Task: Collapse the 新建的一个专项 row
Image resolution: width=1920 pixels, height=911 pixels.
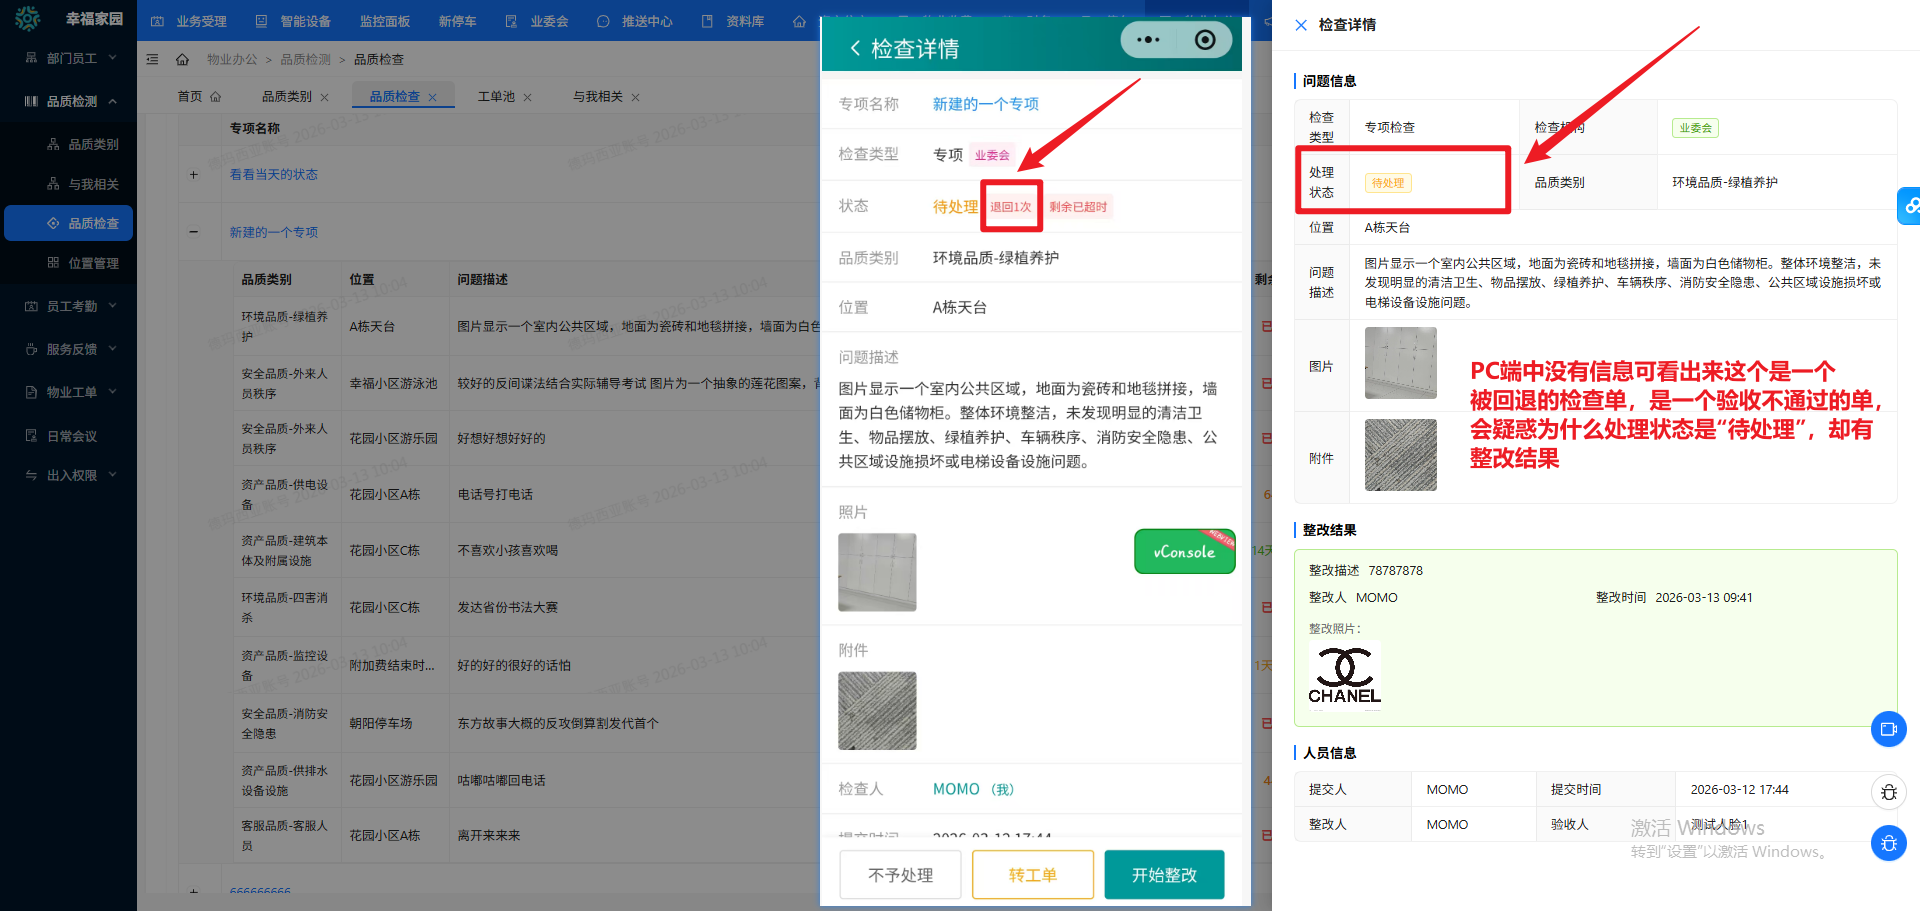Action: point(194,232)
